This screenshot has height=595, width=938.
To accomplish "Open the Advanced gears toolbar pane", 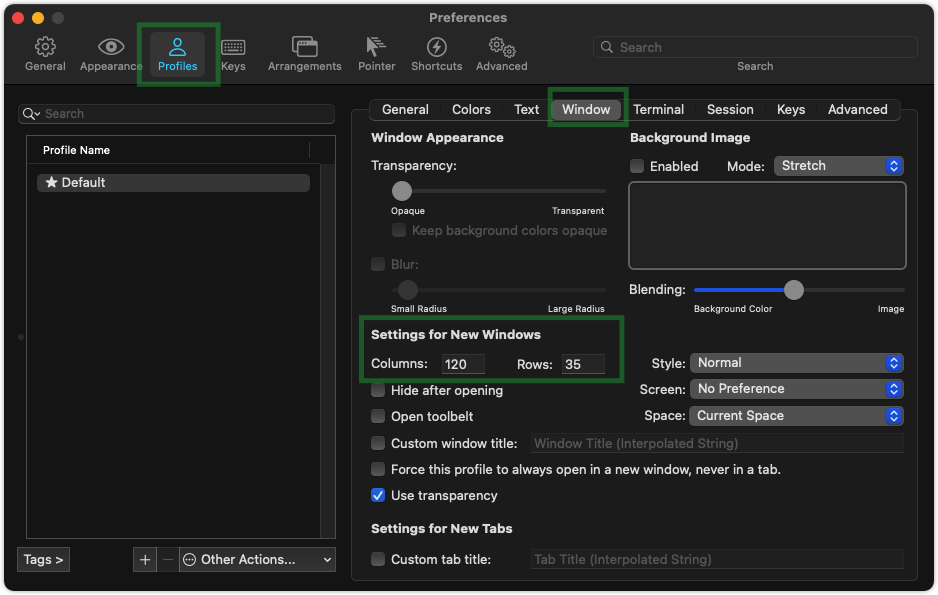I will click(x=501, y=54).
